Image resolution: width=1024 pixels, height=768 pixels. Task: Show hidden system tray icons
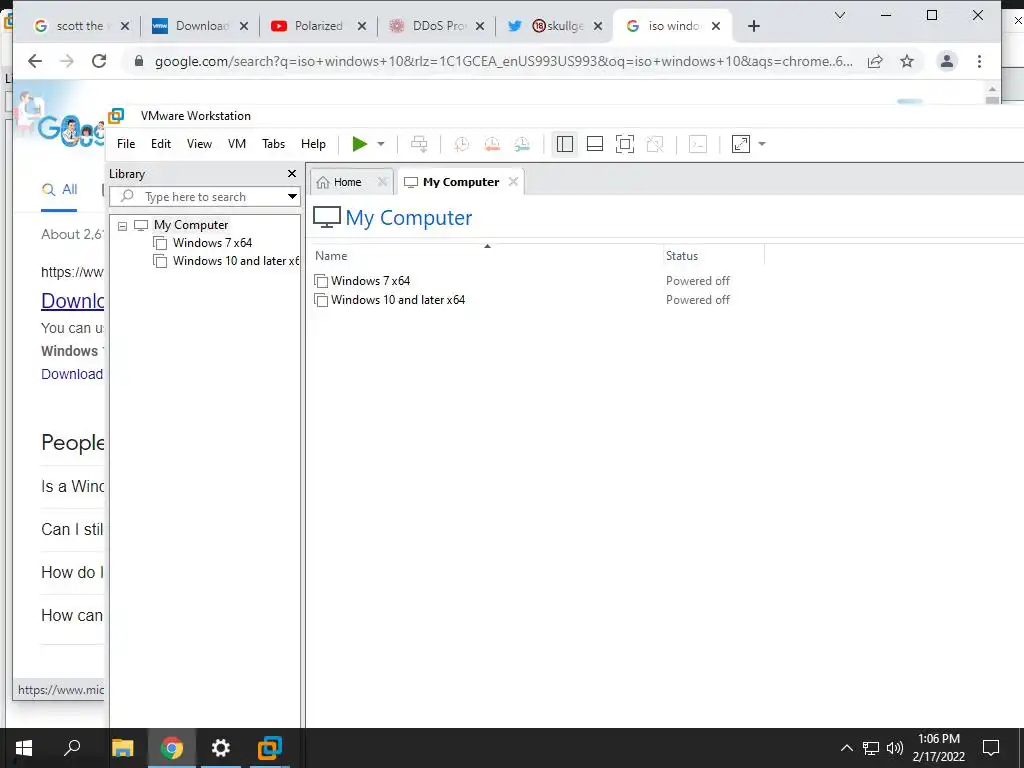pyautogui.click(x=846, y=748)
